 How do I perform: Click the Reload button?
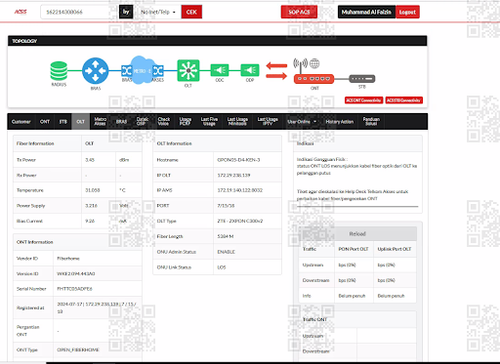[x=357, y=234]
